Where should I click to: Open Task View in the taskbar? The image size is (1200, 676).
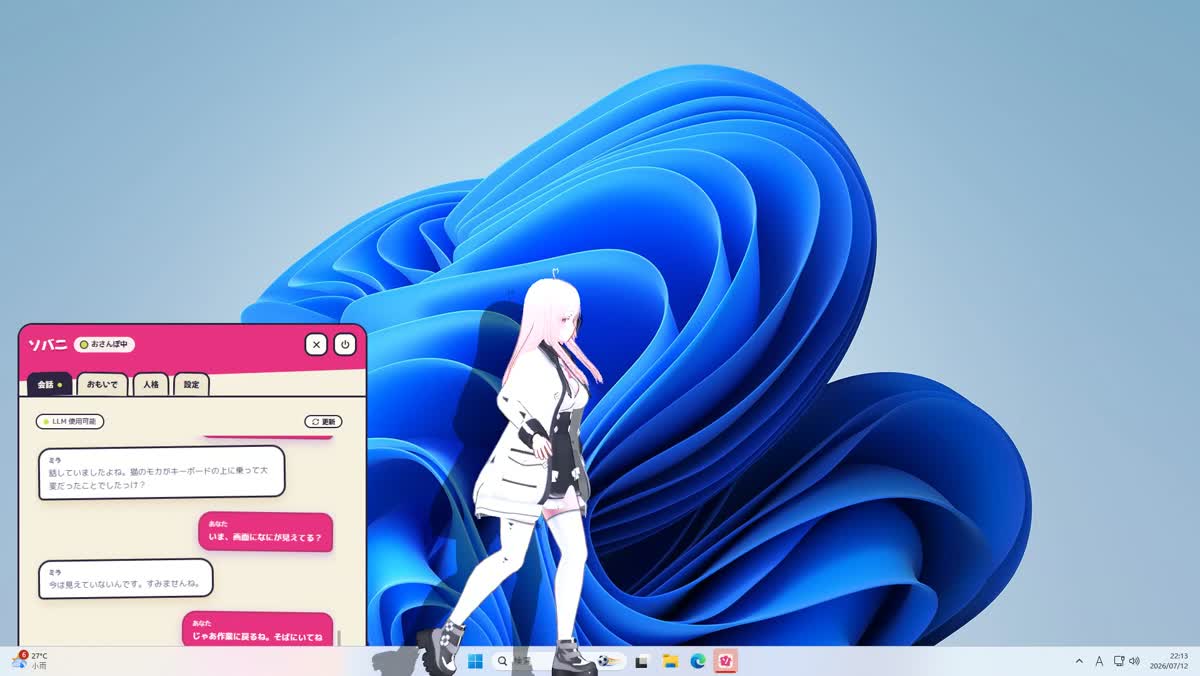tap(642, 661)
